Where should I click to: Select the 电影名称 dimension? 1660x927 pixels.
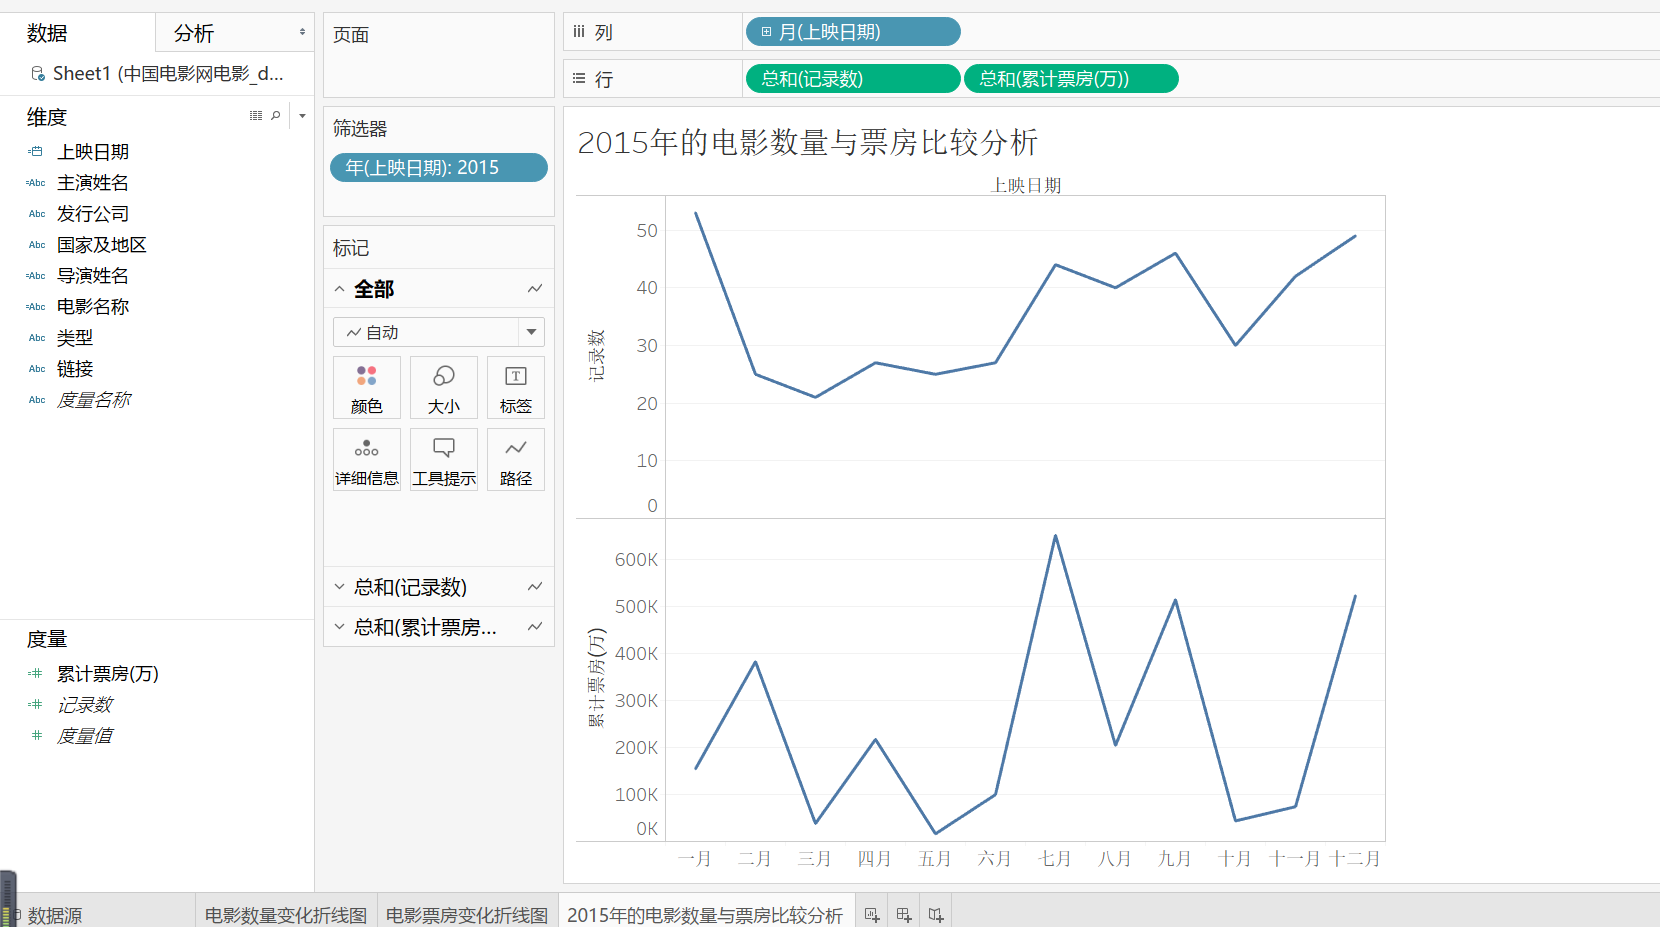[x=93, y=307]
